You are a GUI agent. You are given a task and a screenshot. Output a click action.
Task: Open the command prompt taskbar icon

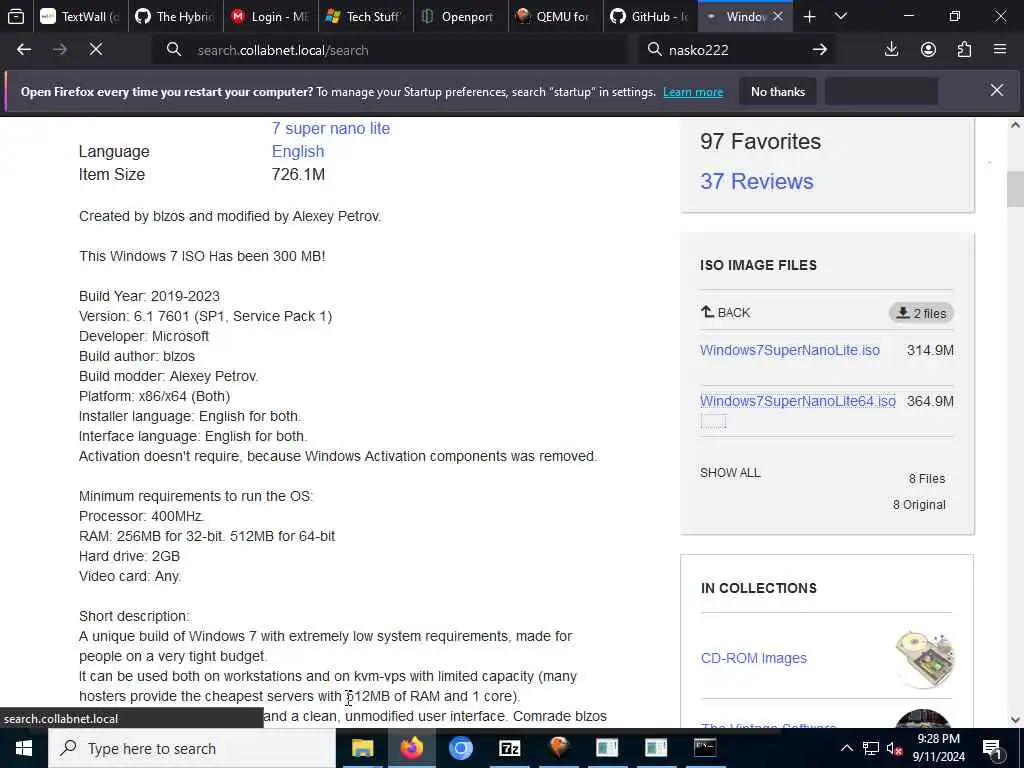(705, 748)
